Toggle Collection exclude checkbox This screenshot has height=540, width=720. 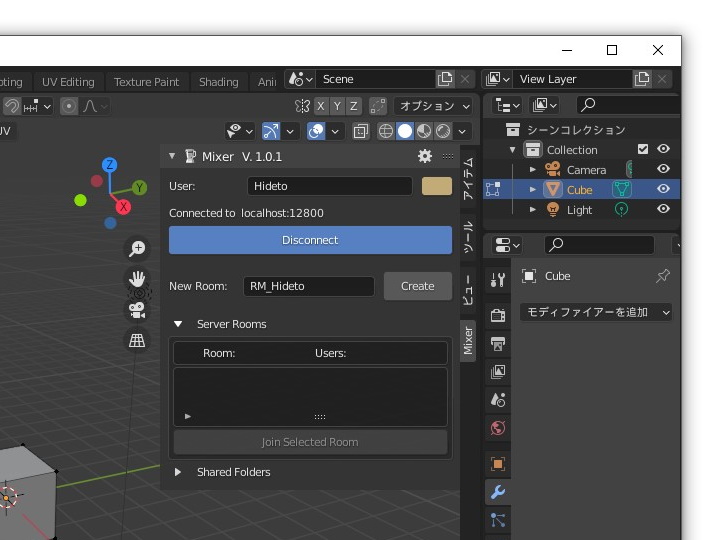pos(643,149)
